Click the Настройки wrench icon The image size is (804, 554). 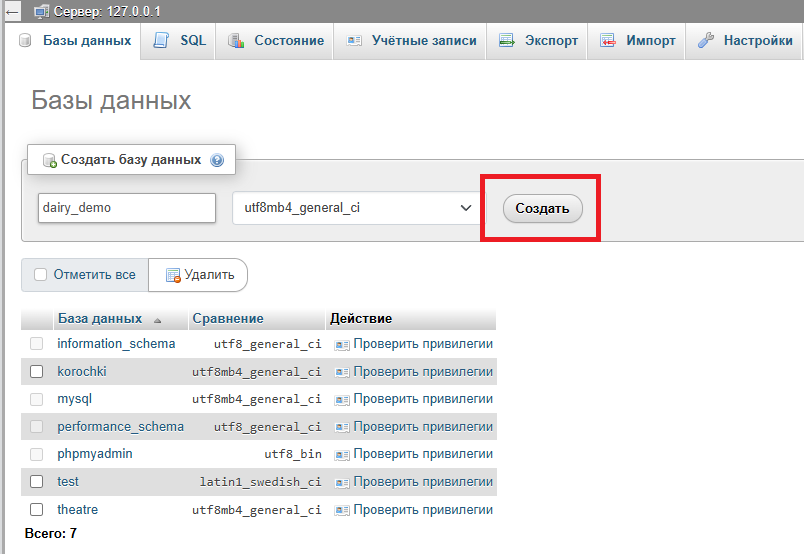[705, 41]
